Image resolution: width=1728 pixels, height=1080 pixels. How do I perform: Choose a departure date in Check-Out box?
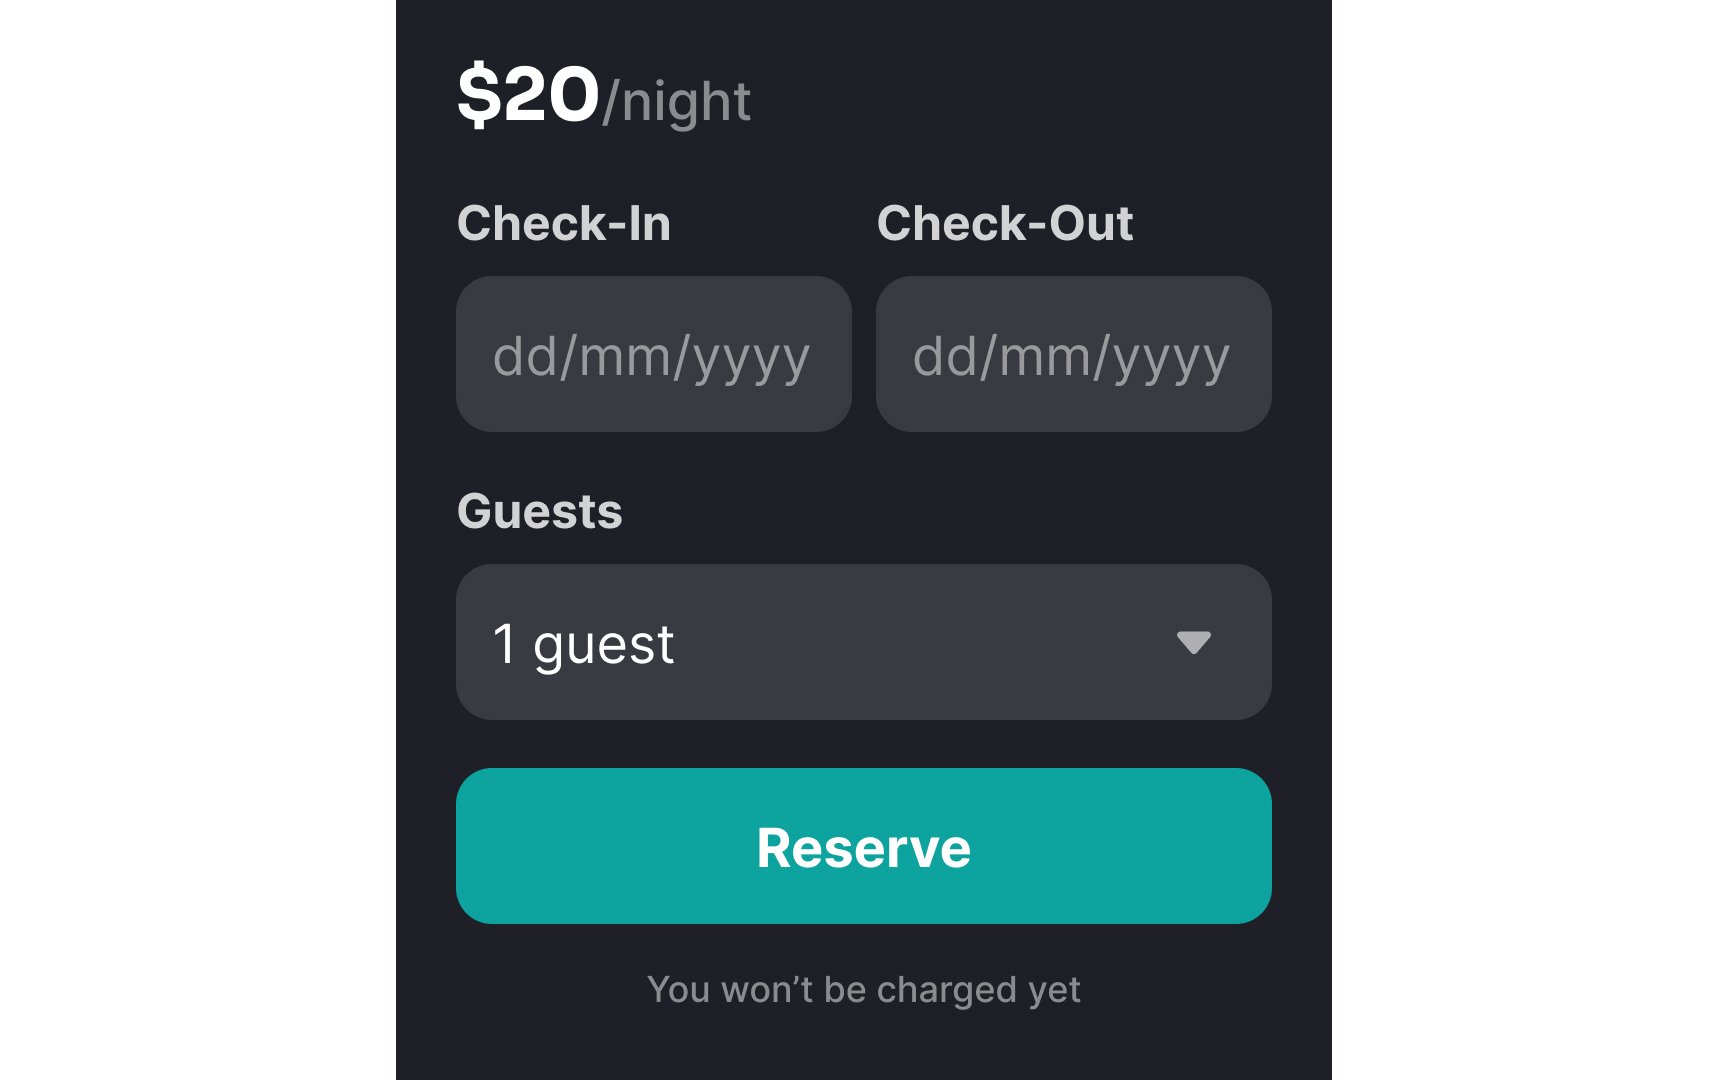1074,354
